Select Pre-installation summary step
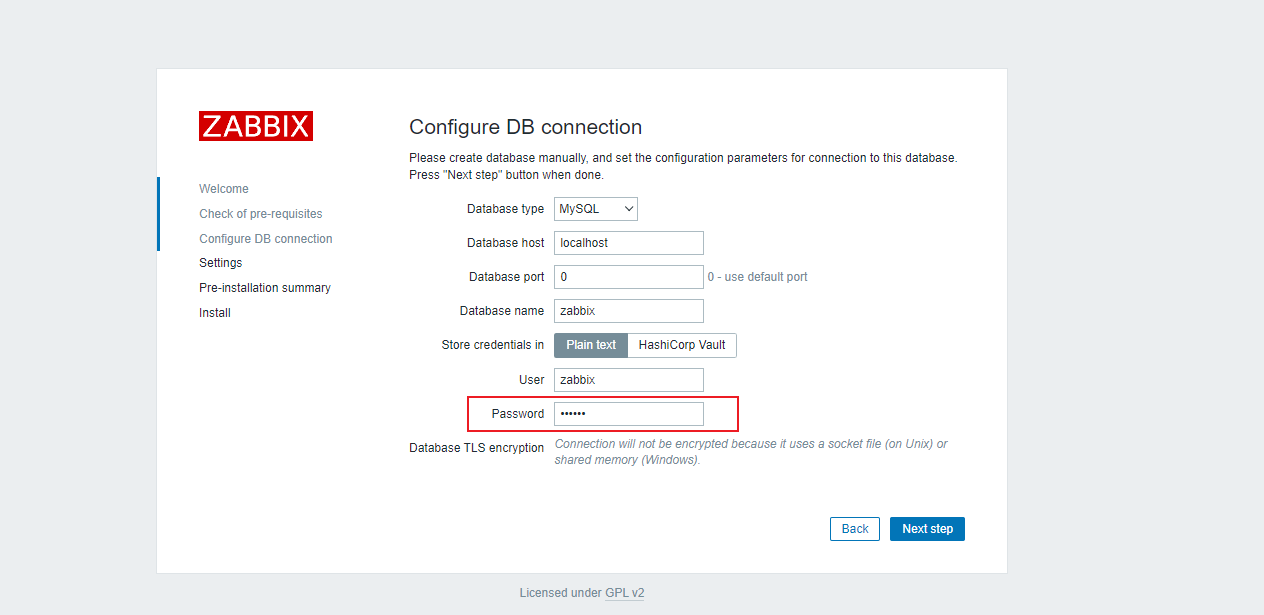This screenshot has height=615, width=1264. (x=265, y=288)
